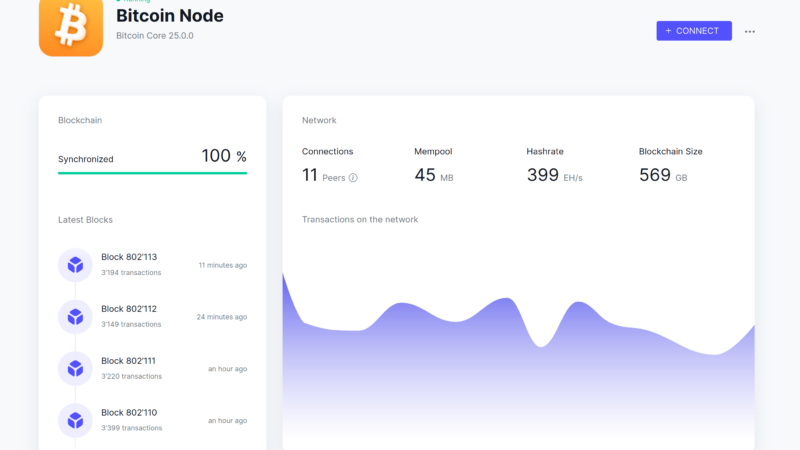Click the cube icon for Block 802'112

pyautogui.click(x=75, y=317)
